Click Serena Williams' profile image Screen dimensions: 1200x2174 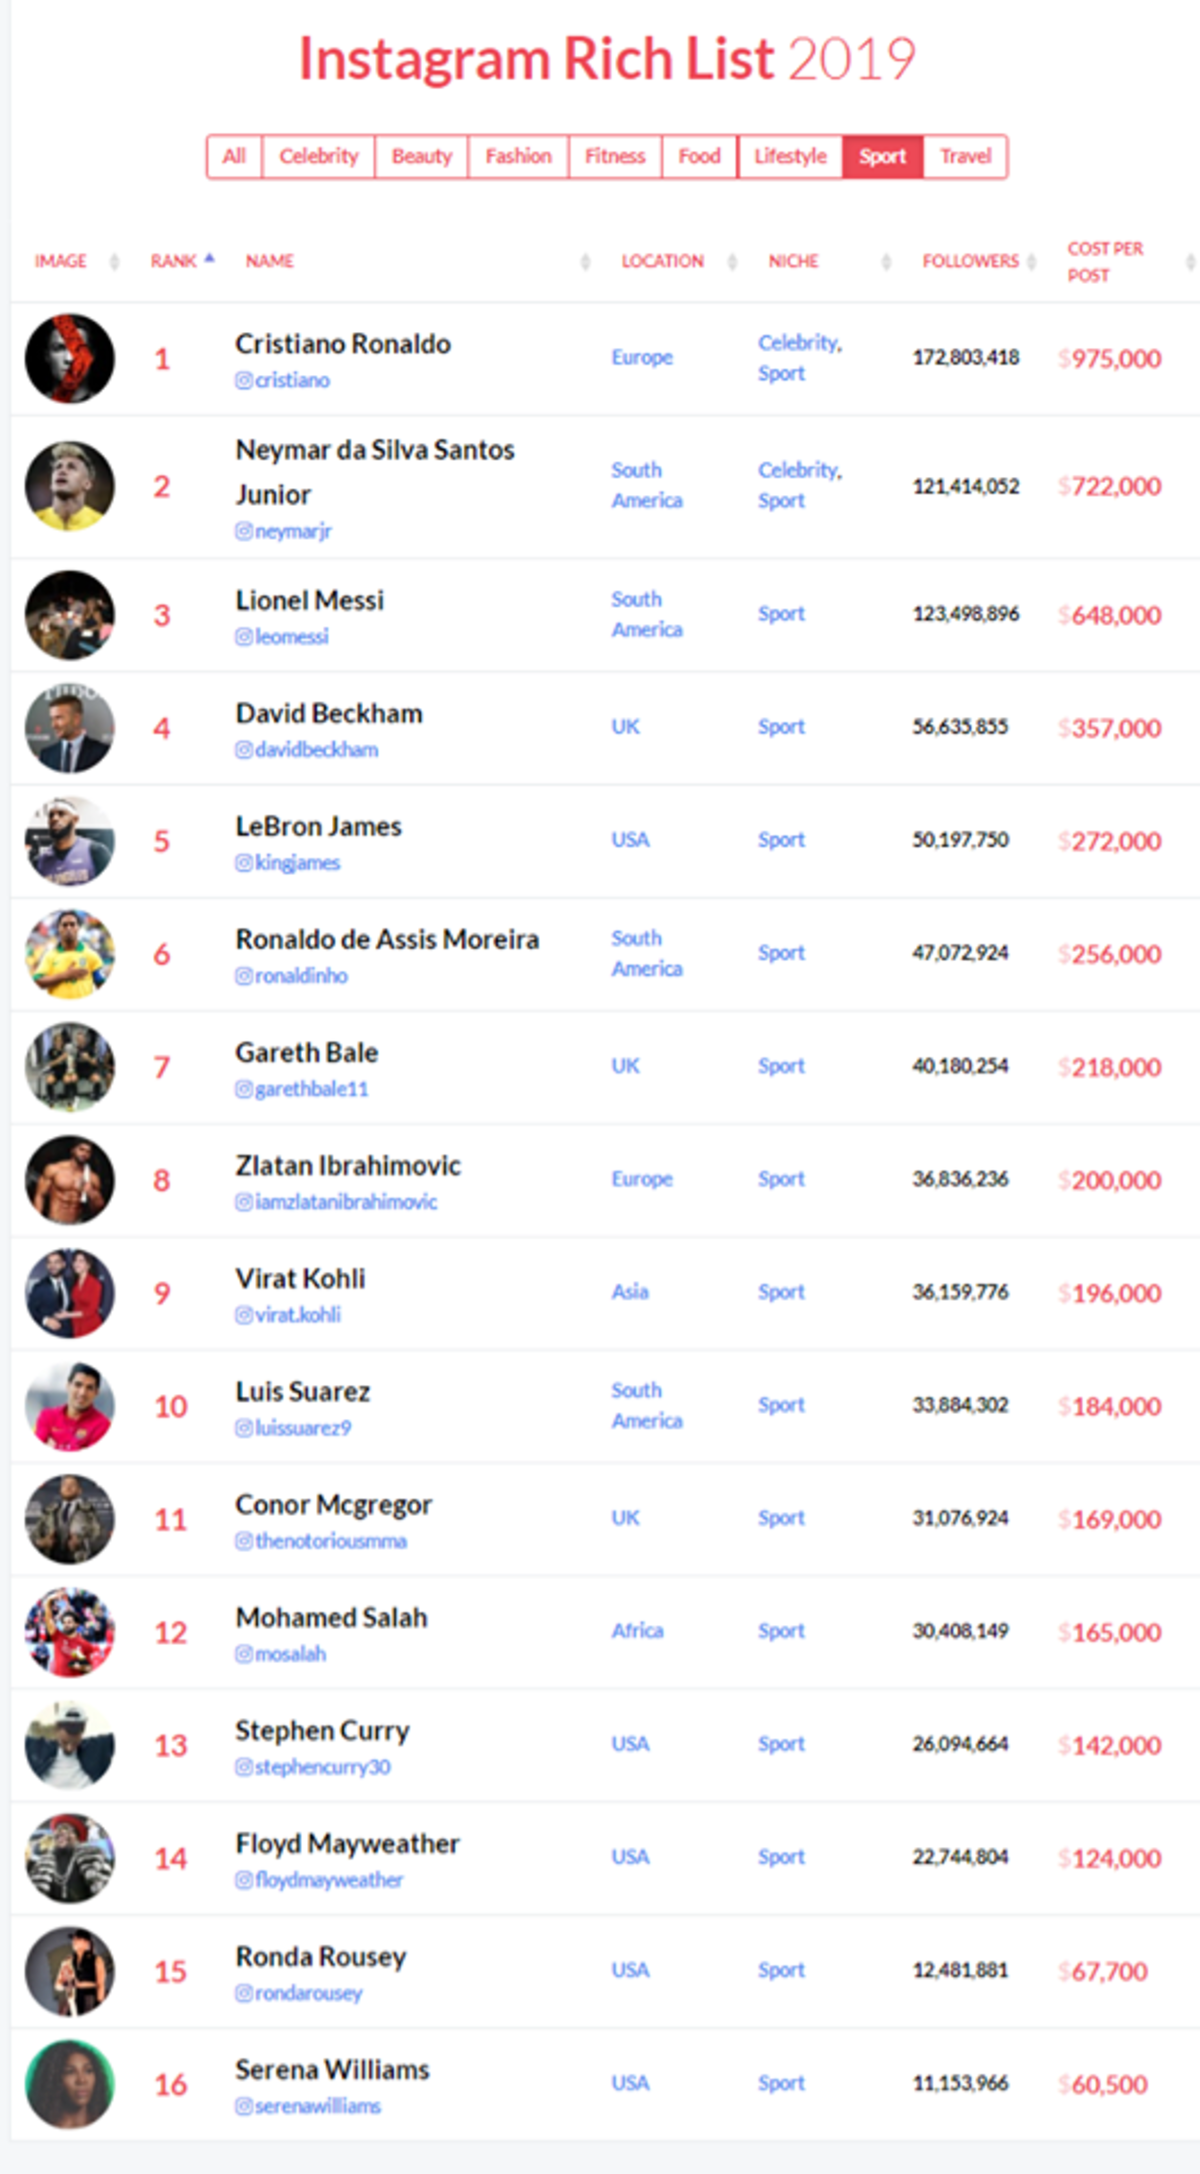tap(69, 2084)
